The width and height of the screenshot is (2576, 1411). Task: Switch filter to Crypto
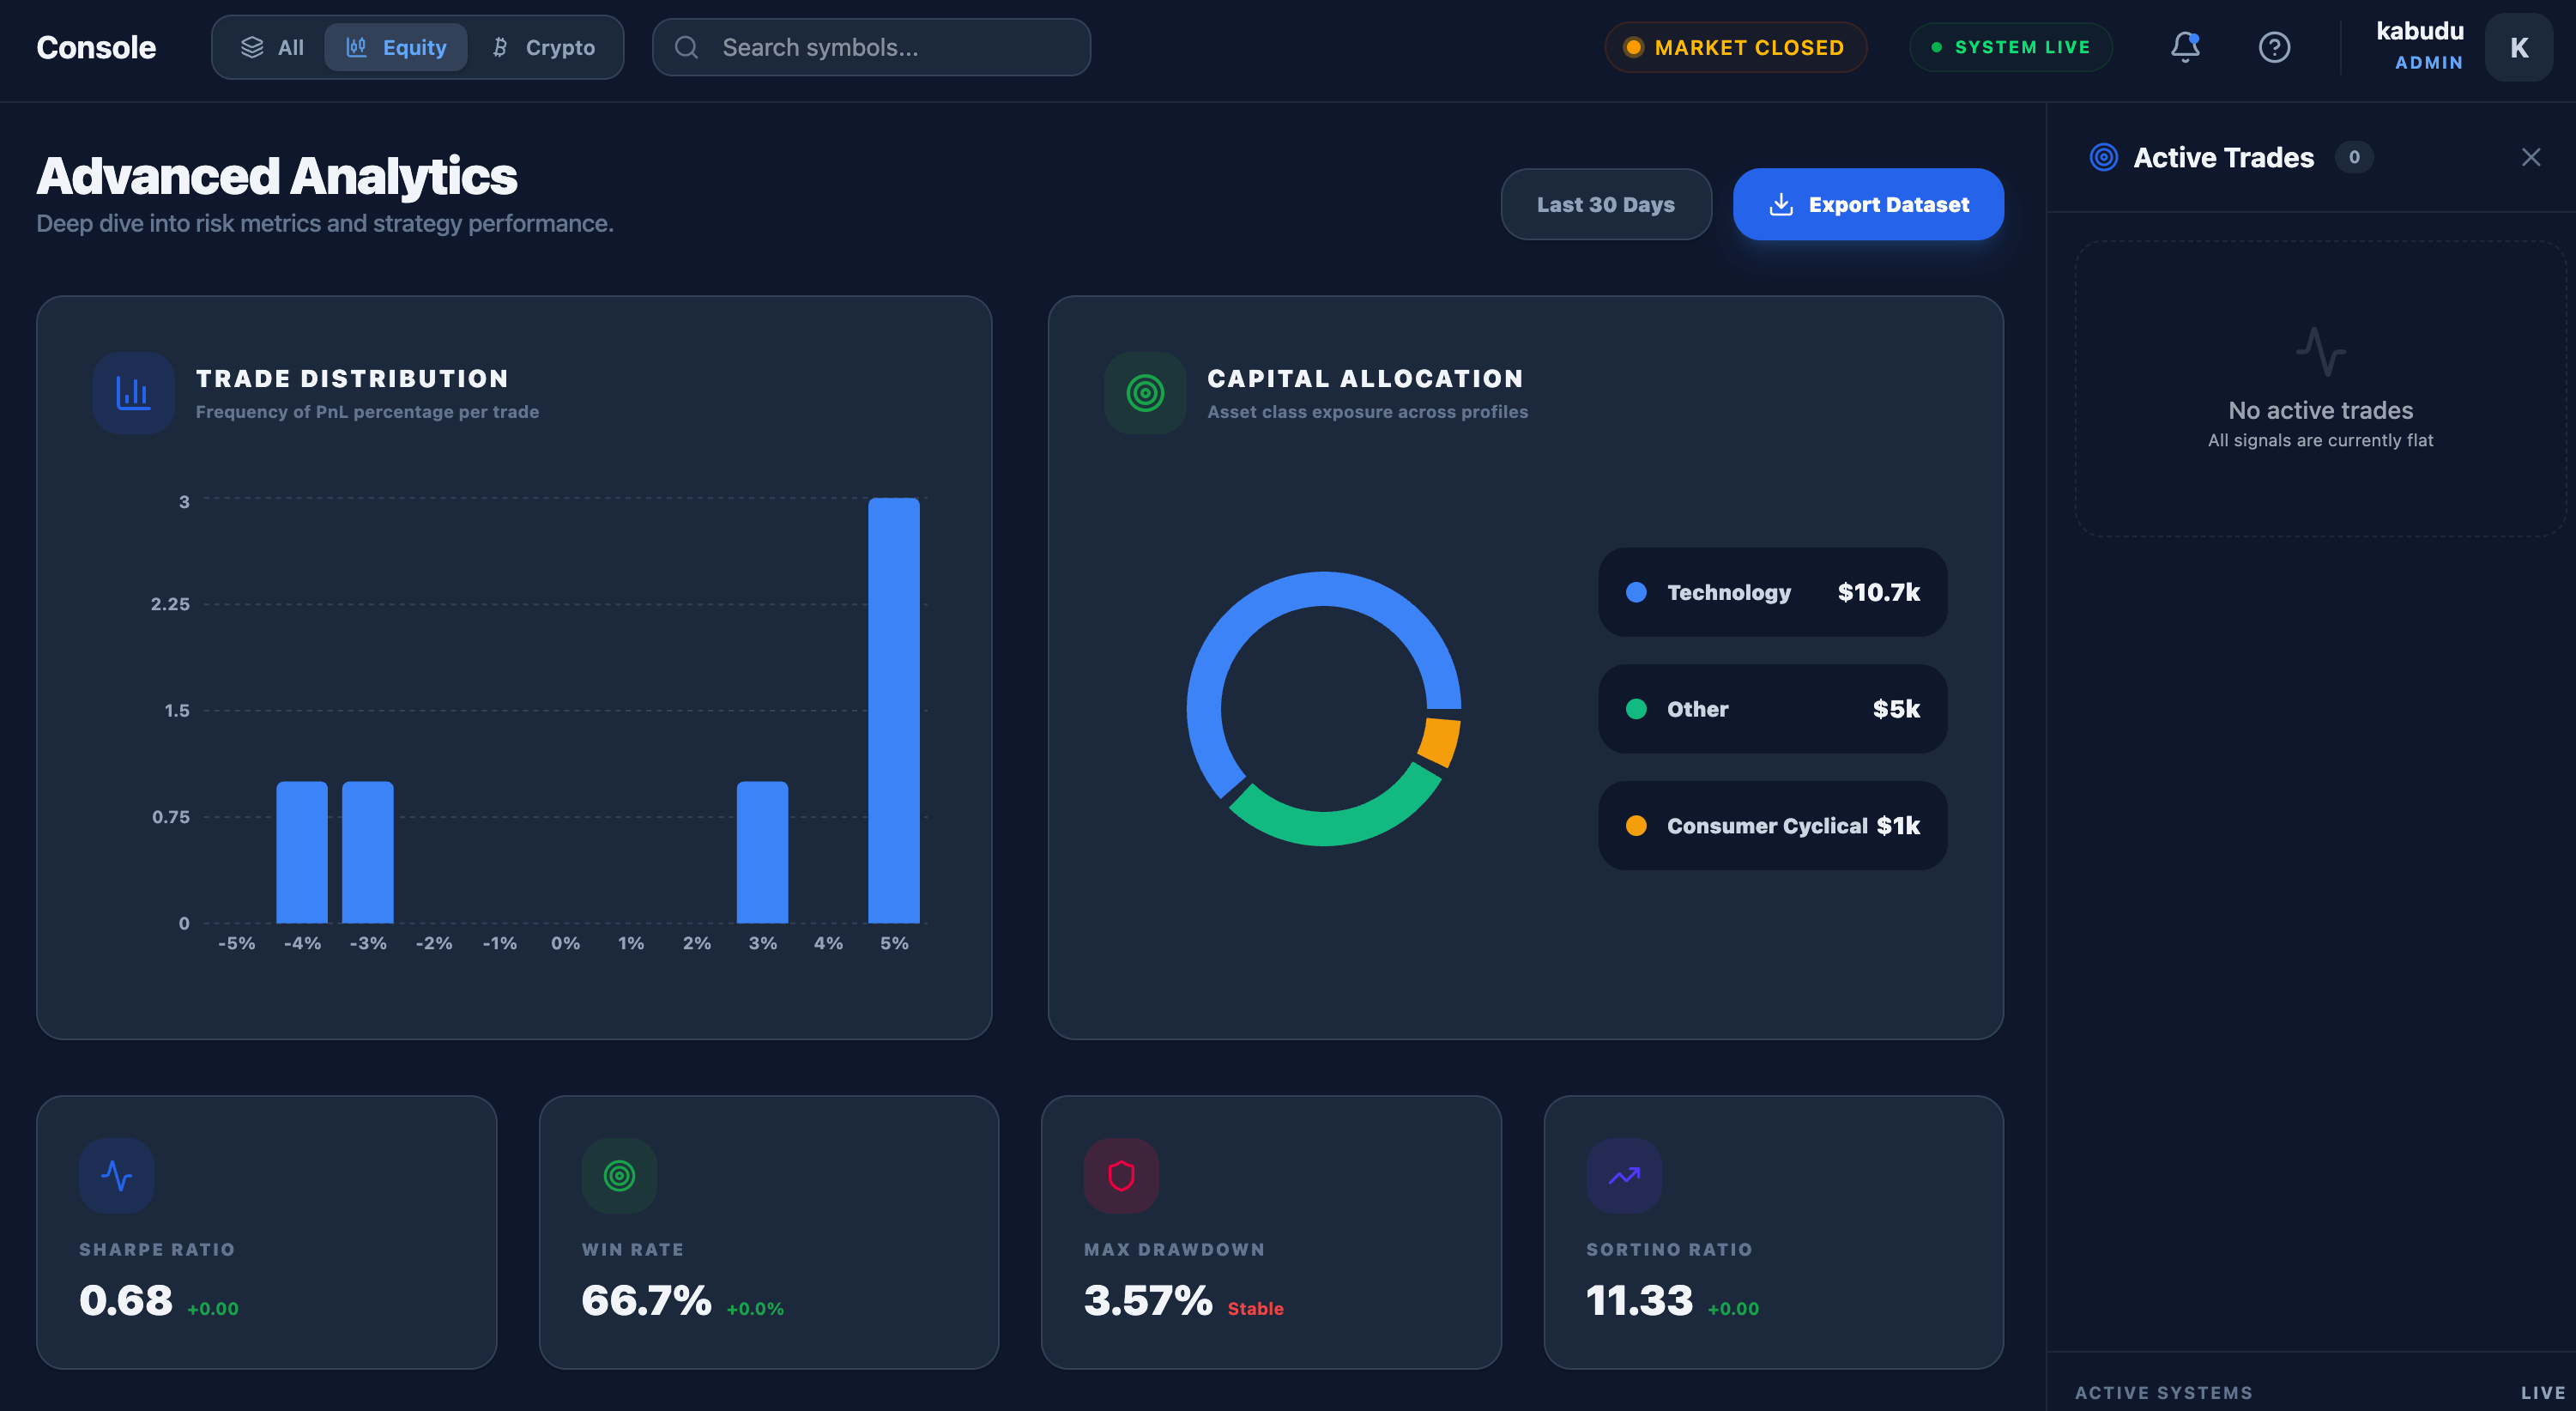(x=544, y=47)
